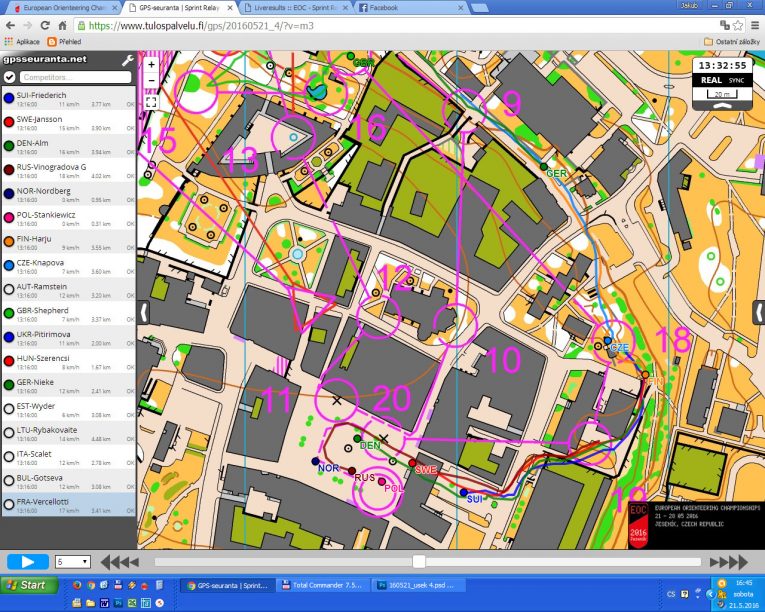
Task: Rewind using the triple left arrows
Action: coord(120,562)
